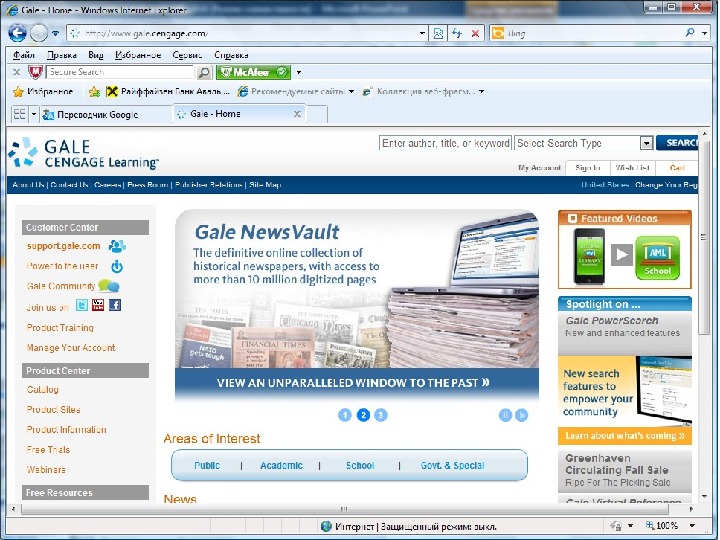The width and height of the screenshot is (720, 540).
Task: Pause the banner slideshow
Action: tap(505, 415)
